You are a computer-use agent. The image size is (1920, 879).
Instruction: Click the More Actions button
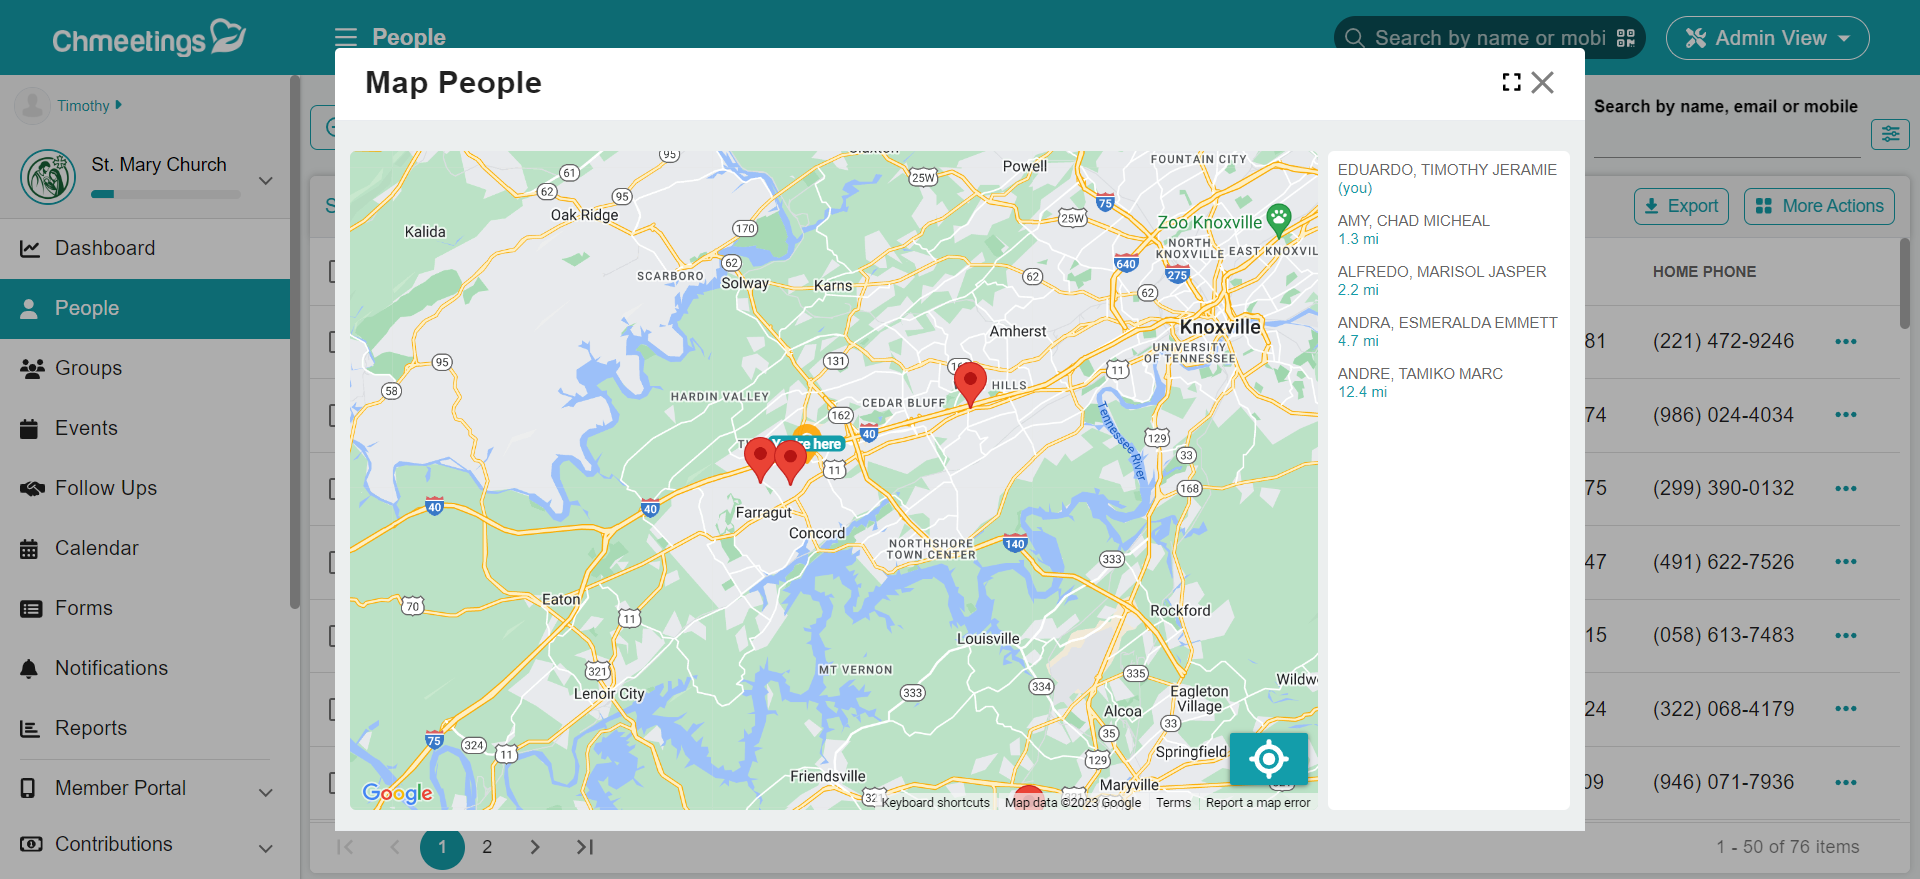pos(1819,206)
